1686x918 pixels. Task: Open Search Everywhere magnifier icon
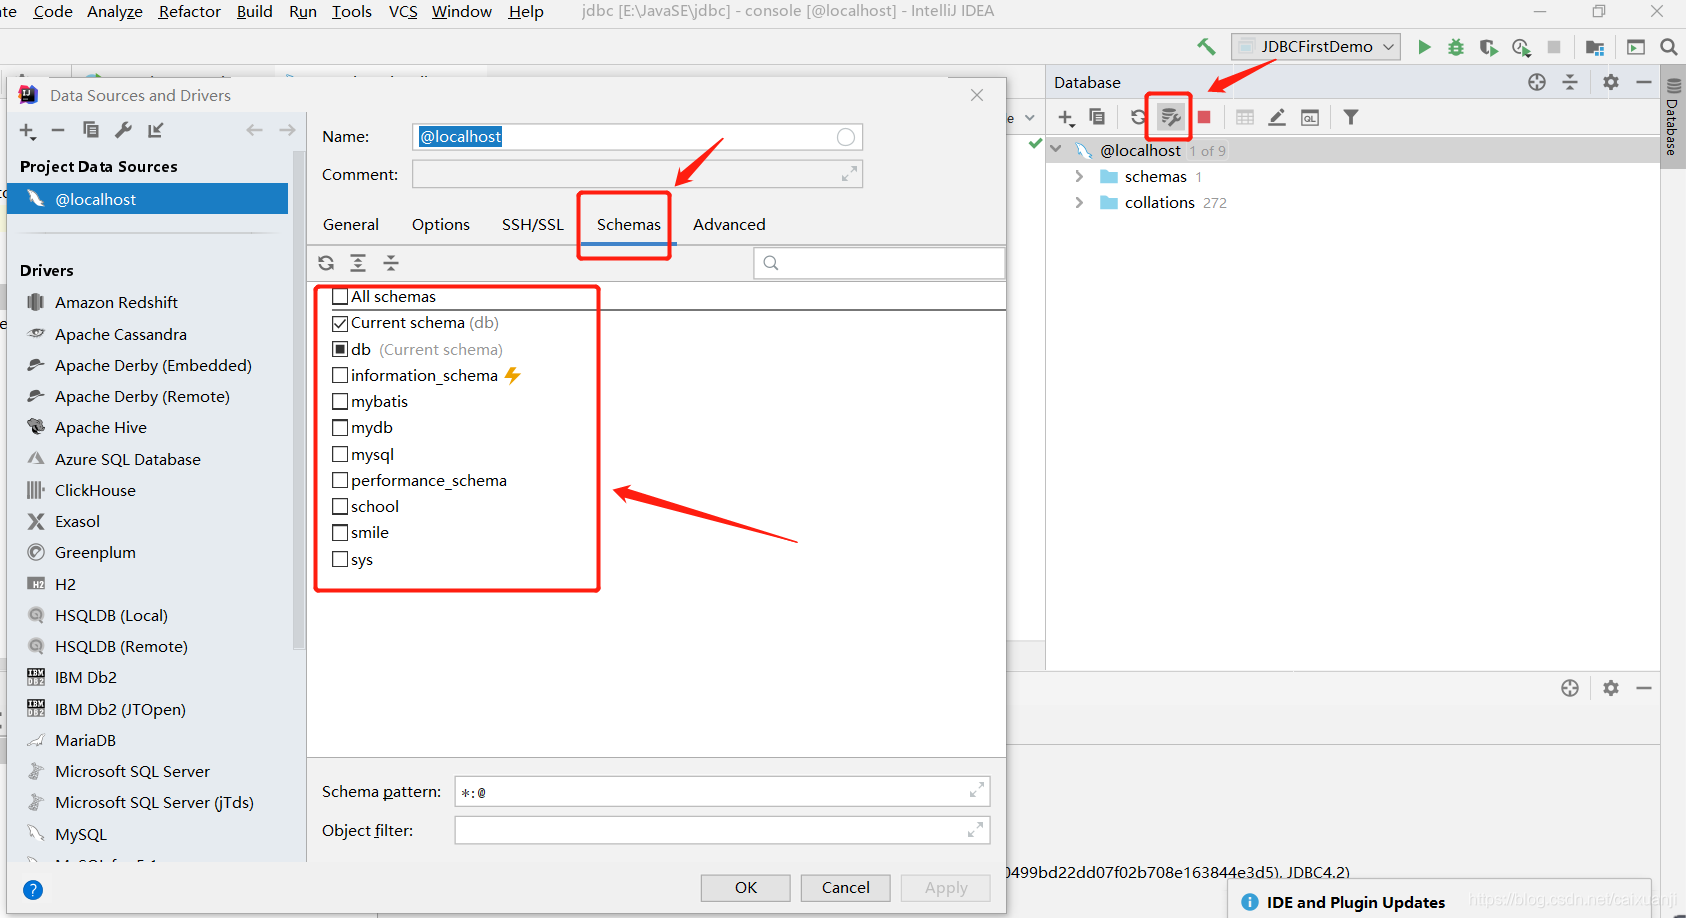pyautogui.click(x=1669, y=47)
